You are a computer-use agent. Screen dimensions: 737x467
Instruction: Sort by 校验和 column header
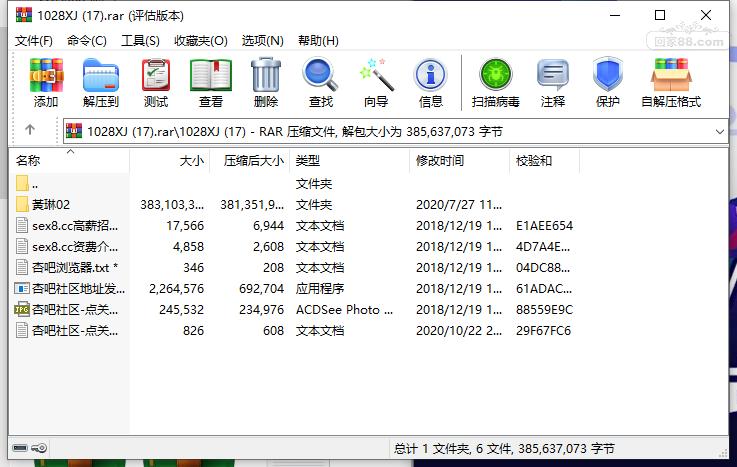545,161
